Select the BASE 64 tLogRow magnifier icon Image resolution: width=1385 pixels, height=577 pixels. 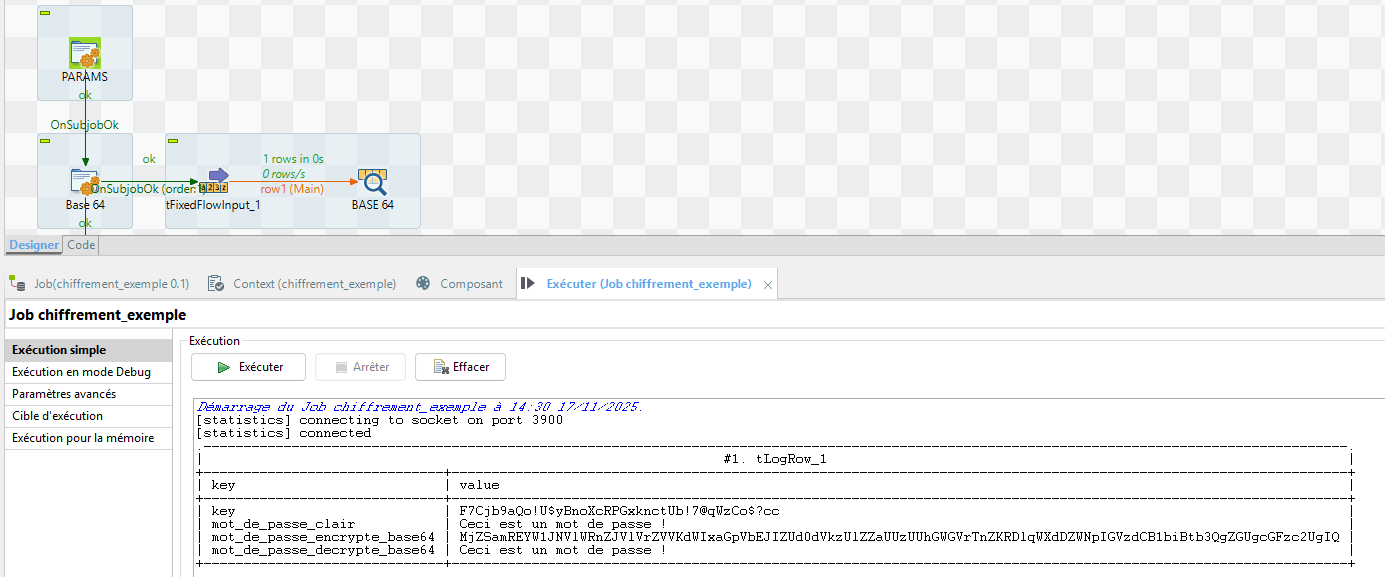372,180
